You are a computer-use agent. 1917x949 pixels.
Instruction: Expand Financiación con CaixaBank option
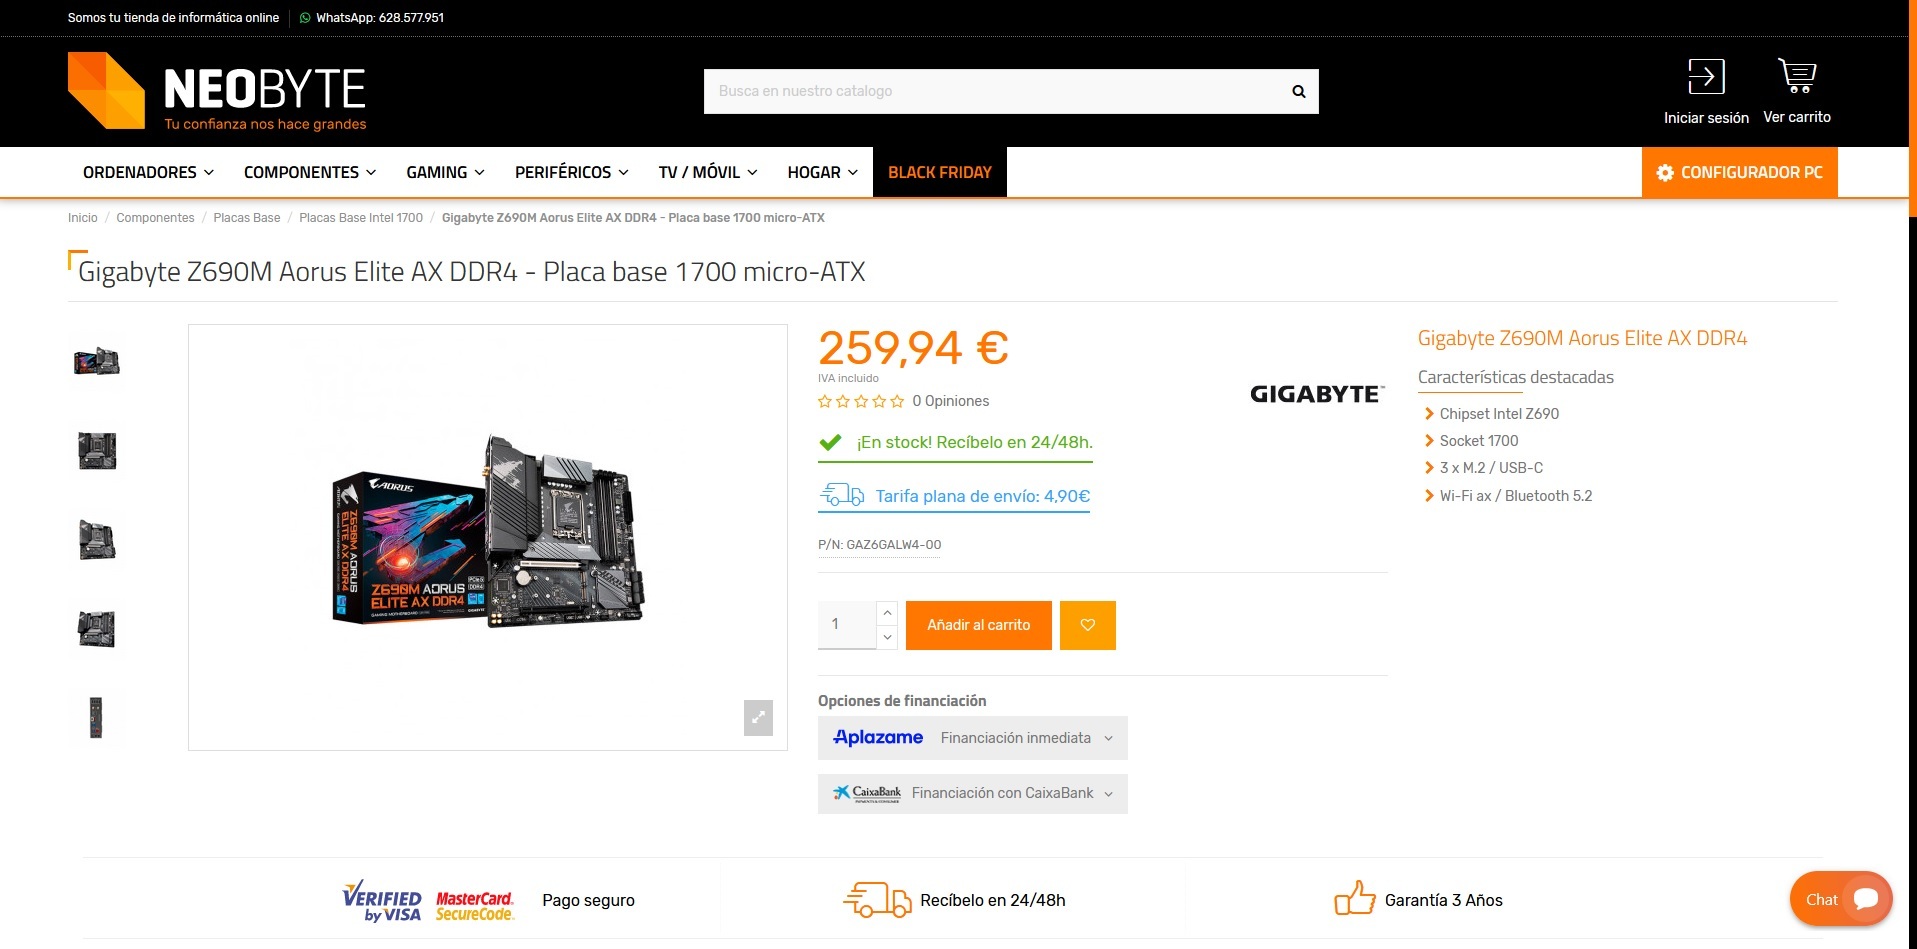972,793
